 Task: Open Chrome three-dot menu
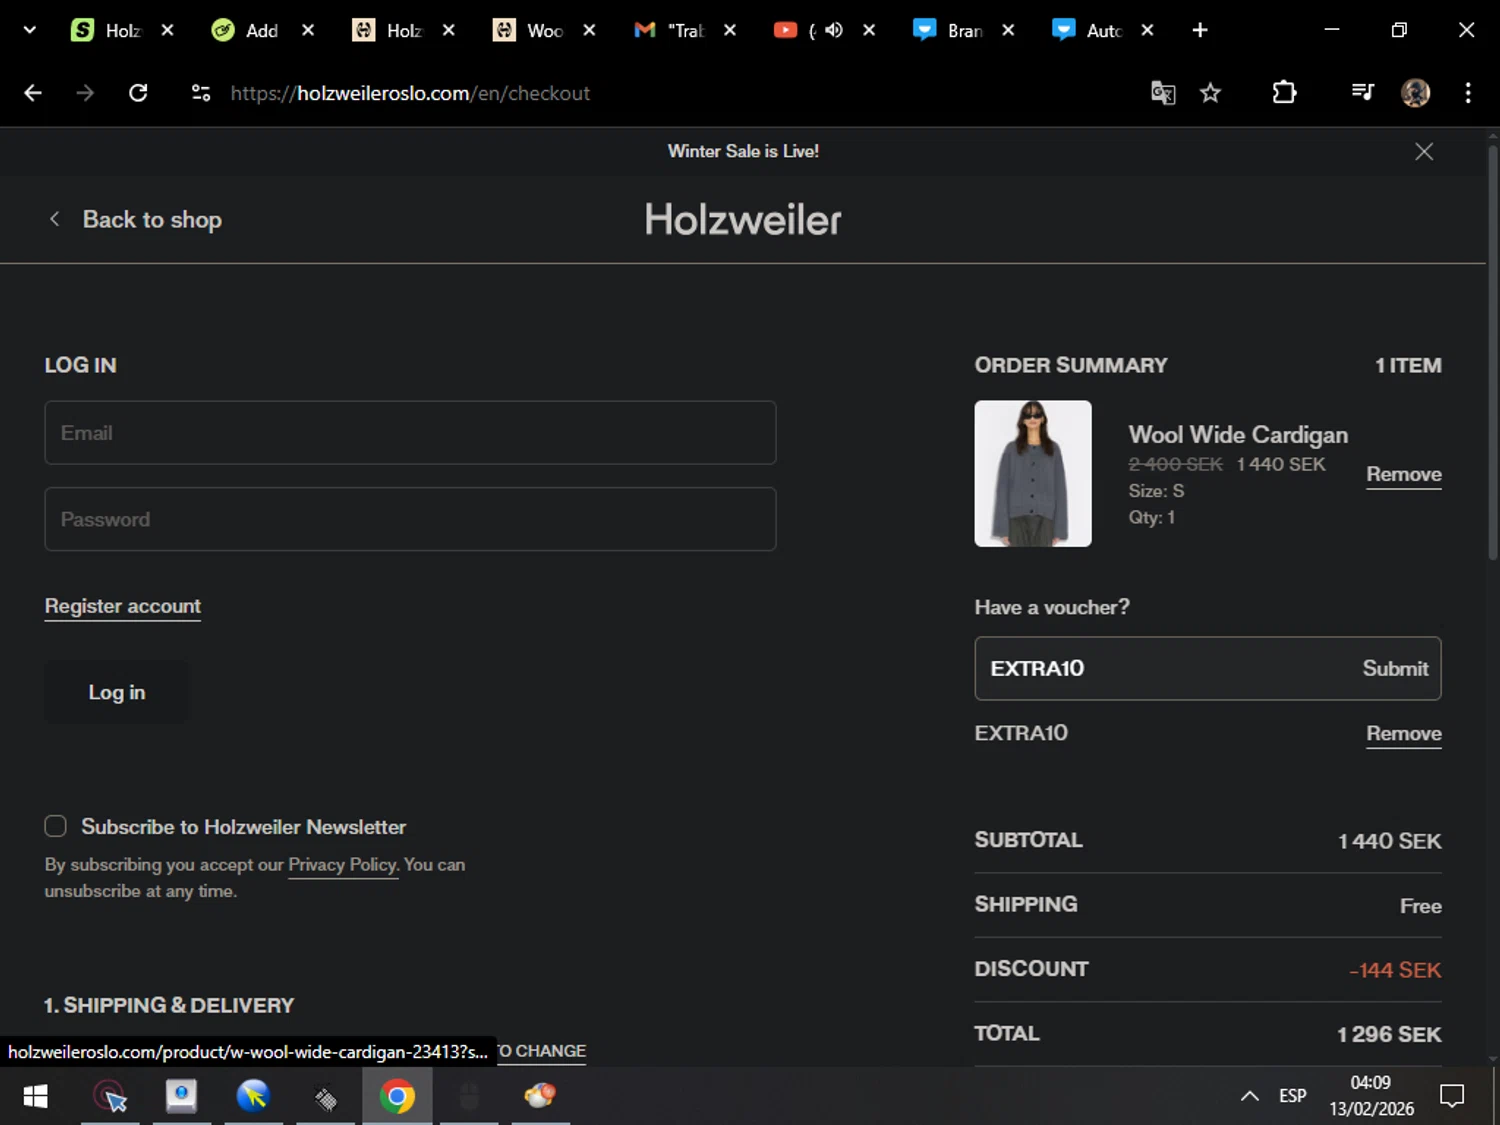tap(1467, 93)
